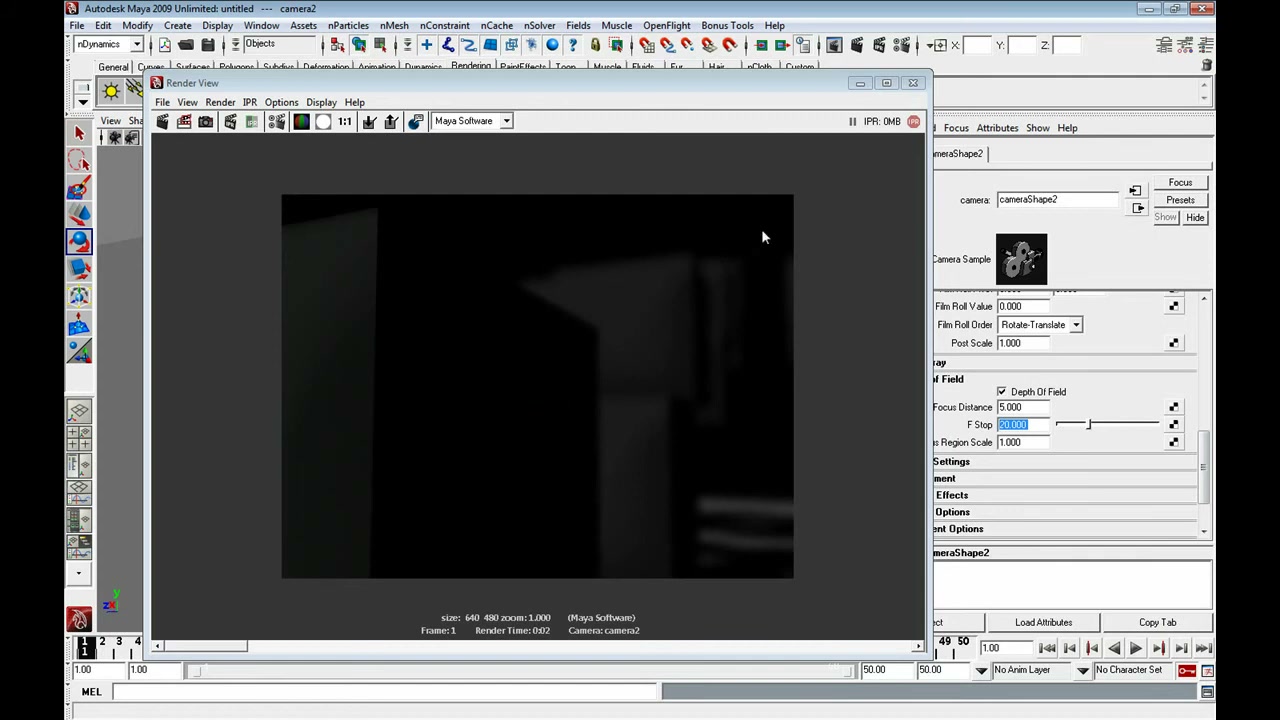
Task: Toggle the RGB channels display icon
Action: click(301, 121)
